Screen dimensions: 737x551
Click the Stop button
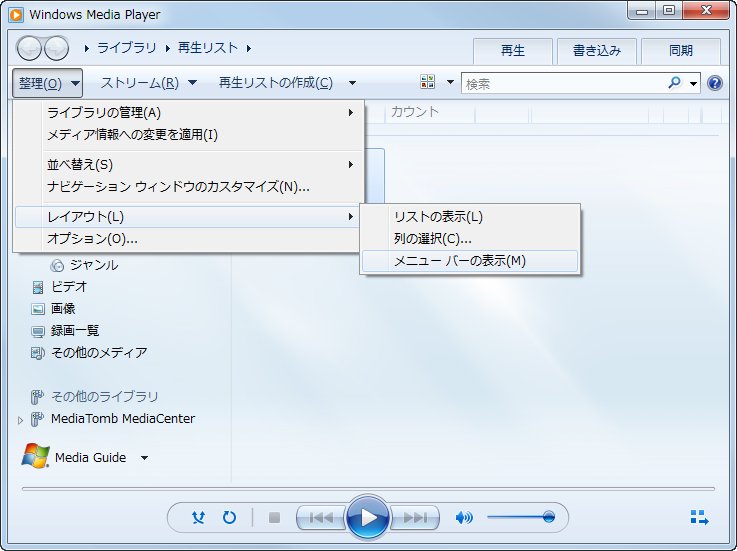pyautogui.click(x=274, y=518)
